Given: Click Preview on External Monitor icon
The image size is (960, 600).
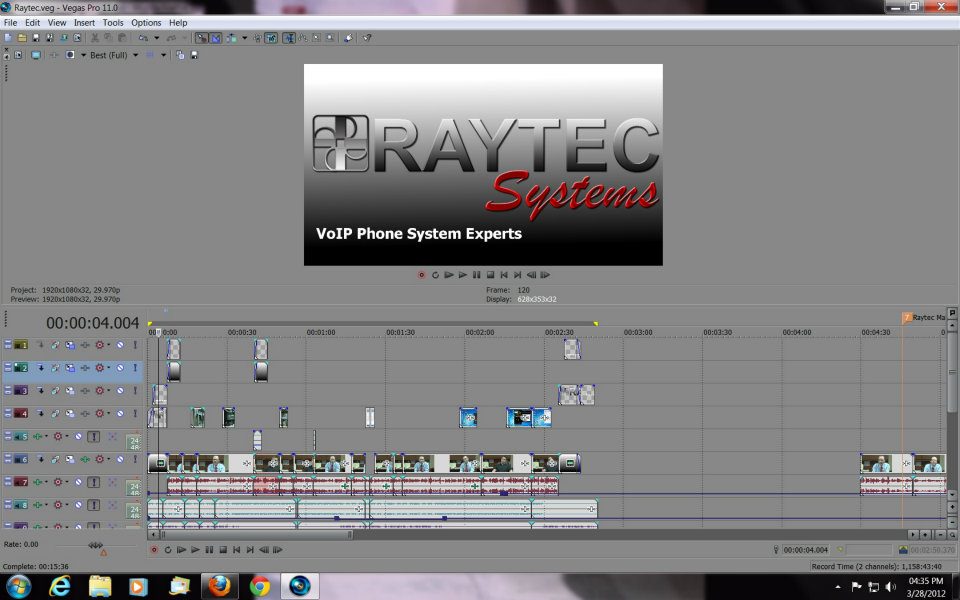Looking at the screenshot, I should tap(36, 55).
